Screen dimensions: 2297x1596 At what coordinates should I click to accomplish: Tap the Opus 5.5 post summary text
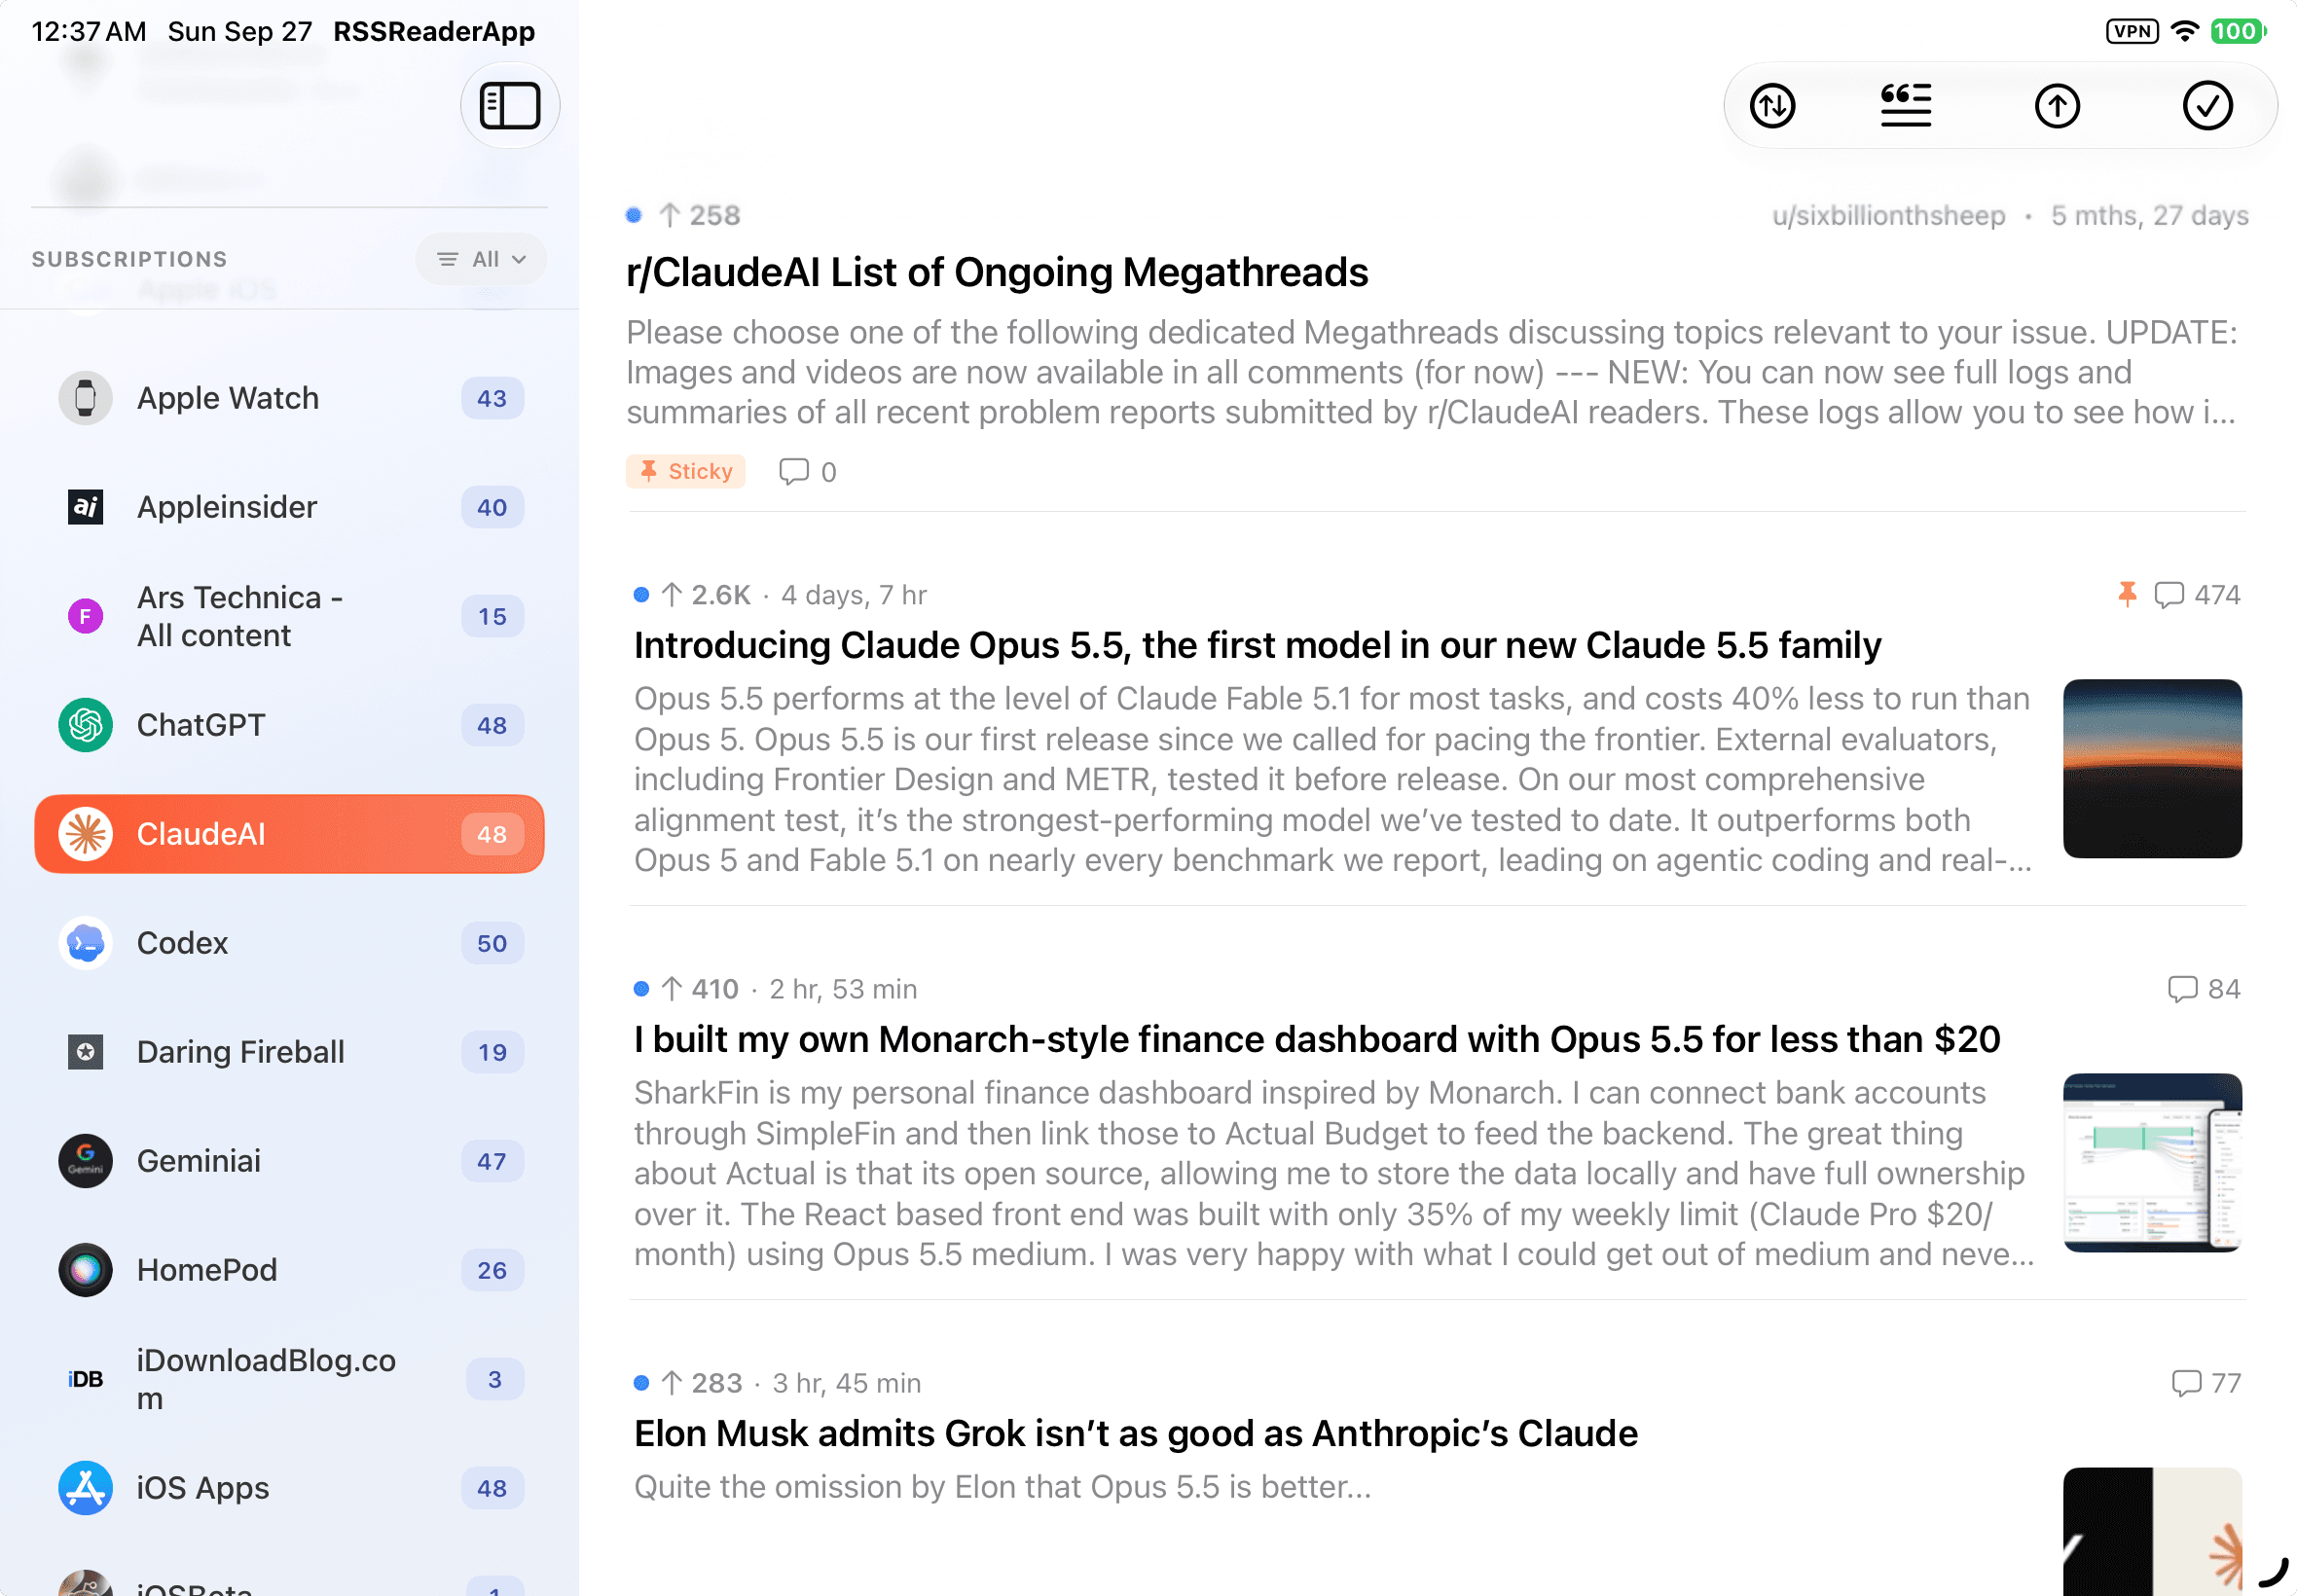click(x=1332, y=779)
